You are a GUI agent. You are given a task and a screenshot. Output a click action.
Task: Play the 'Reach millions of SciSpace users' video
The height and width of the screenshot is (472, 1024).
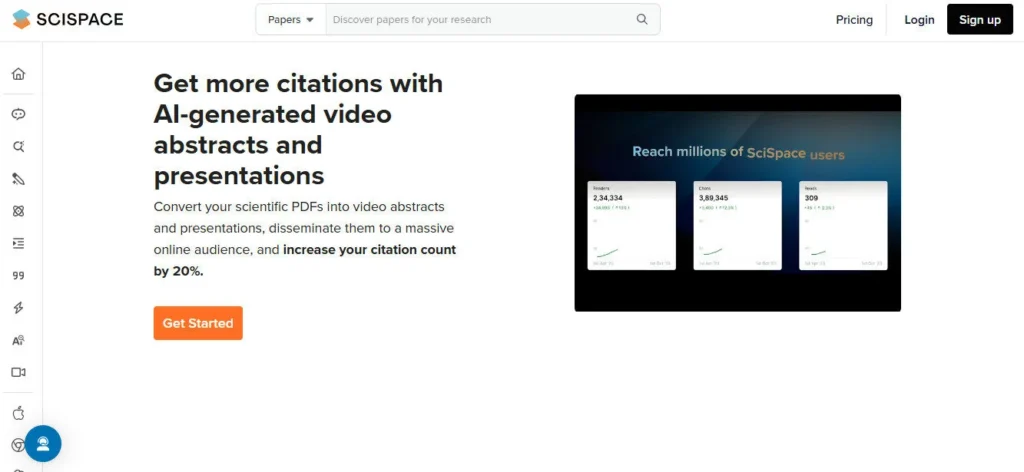pyautogui.click(x=737, y=203)
